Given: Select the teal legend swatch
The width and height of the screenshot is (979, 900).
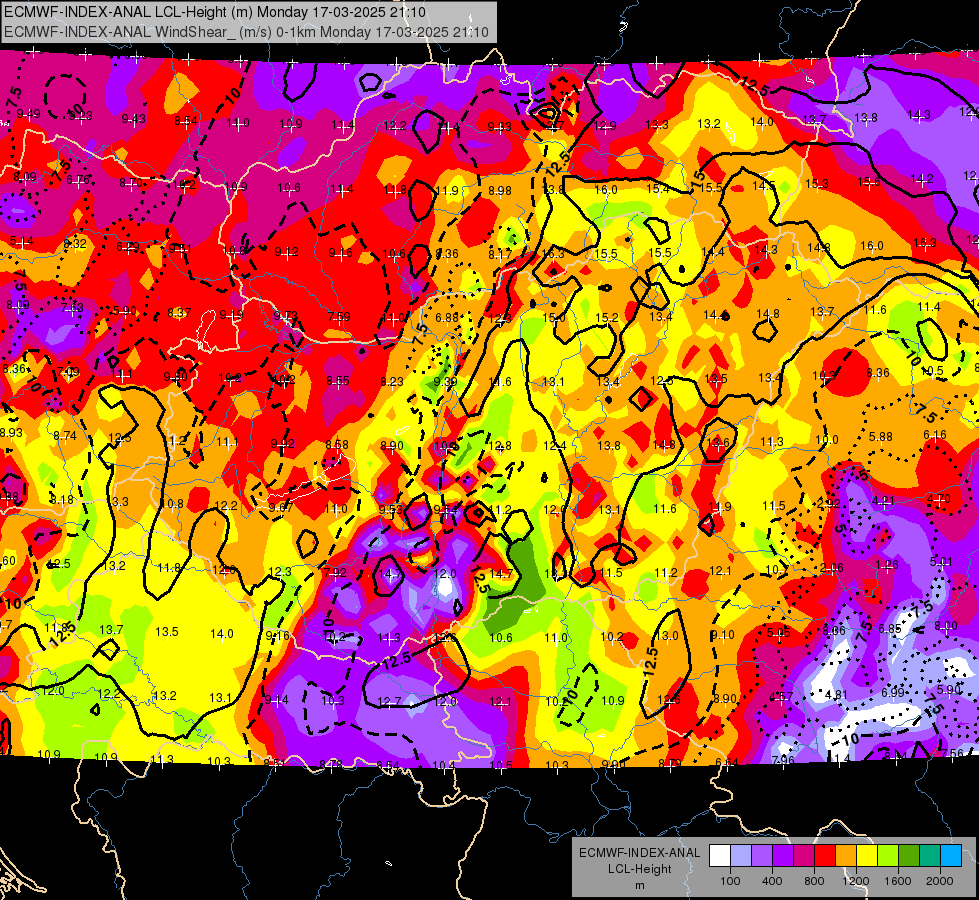Looking at the screenshot, I should (x=930, y=856).
